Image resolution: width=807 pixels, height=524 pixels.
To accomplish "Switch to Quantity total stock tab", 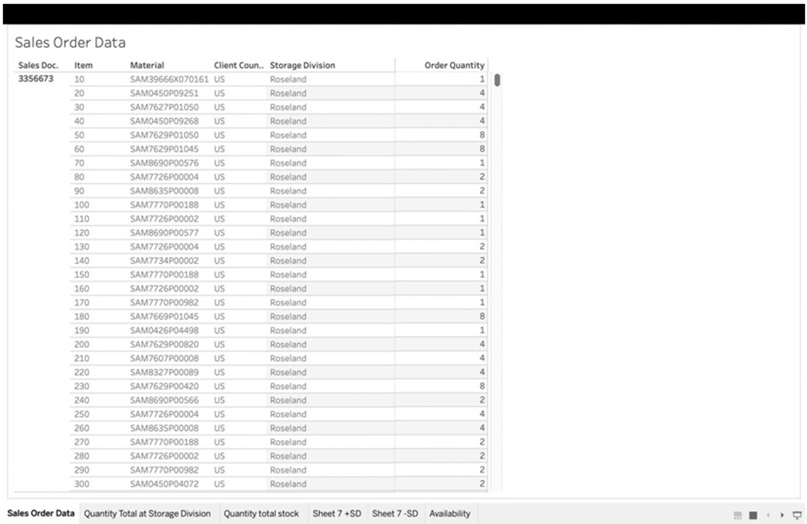I will pyautogui.click(x=261, y=514).
